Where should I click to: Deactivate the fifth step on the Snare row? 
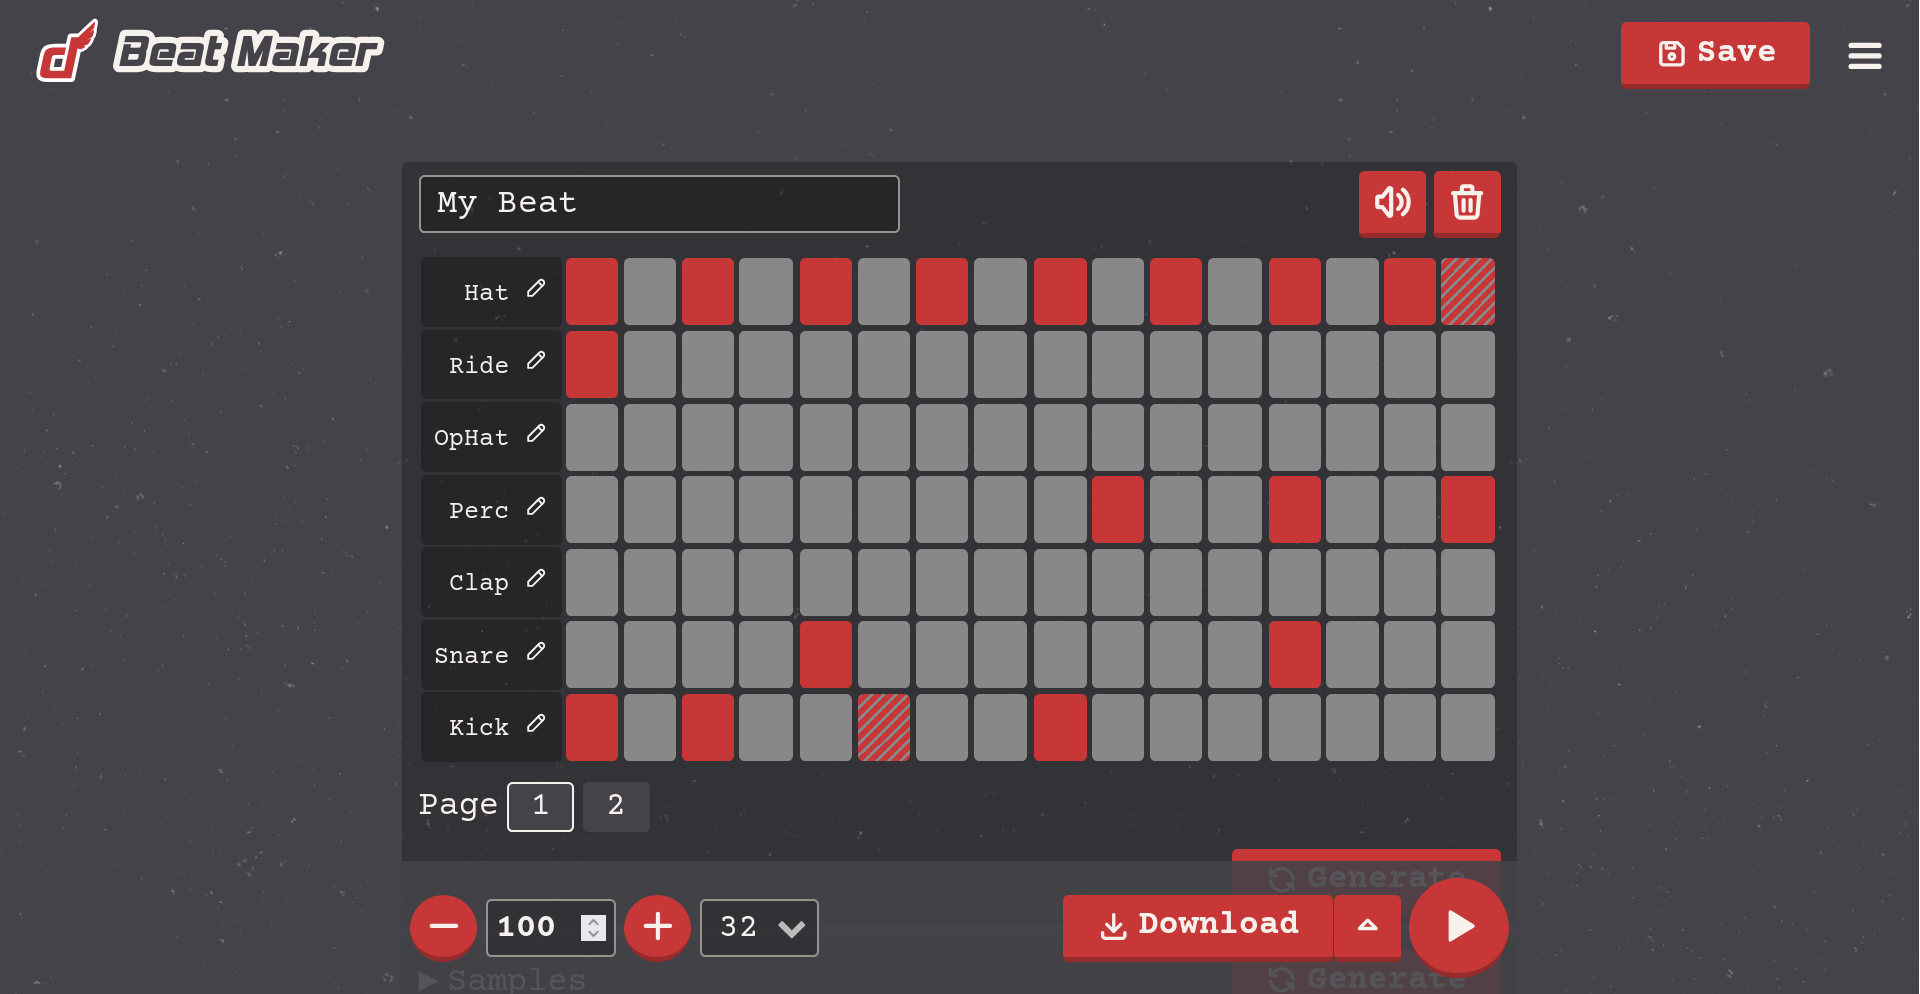point(825,654)
